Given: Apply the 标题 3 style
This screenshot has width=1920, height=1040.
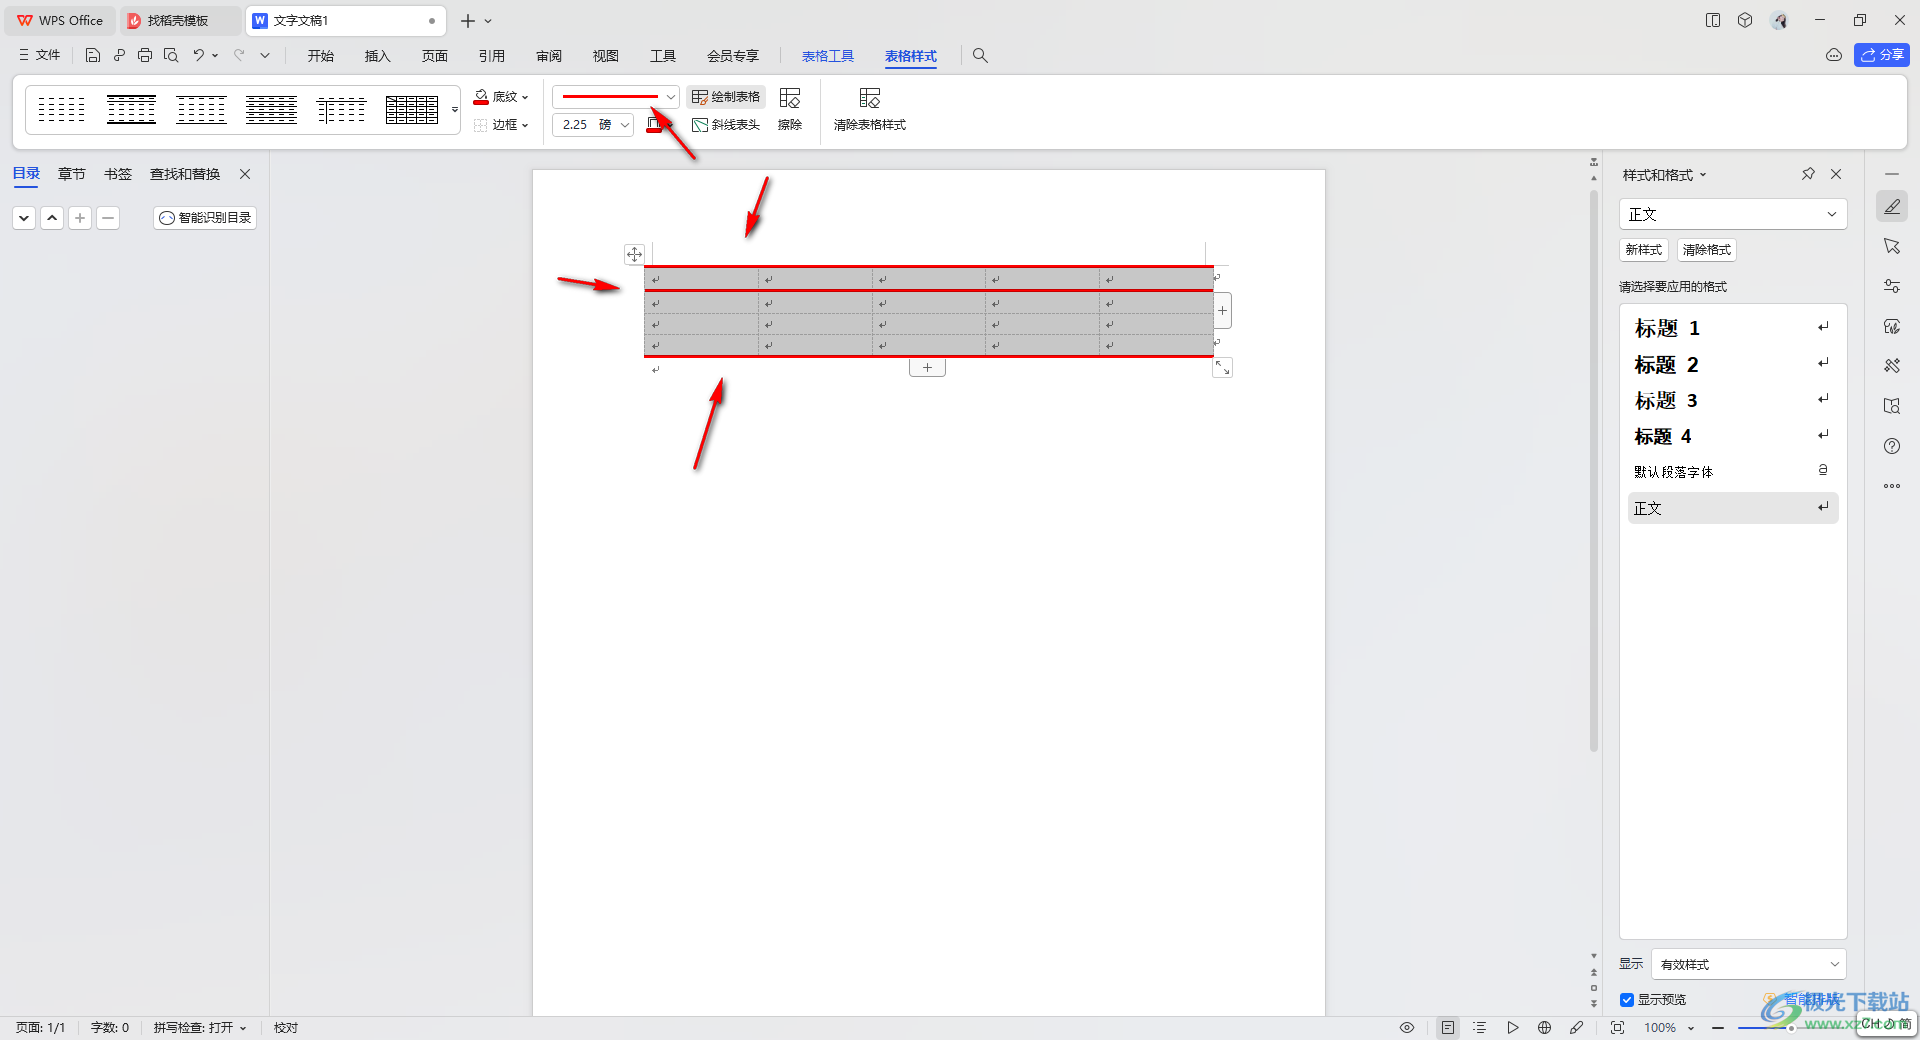Looking at the screenshot, I should [x=1733, y=400].
